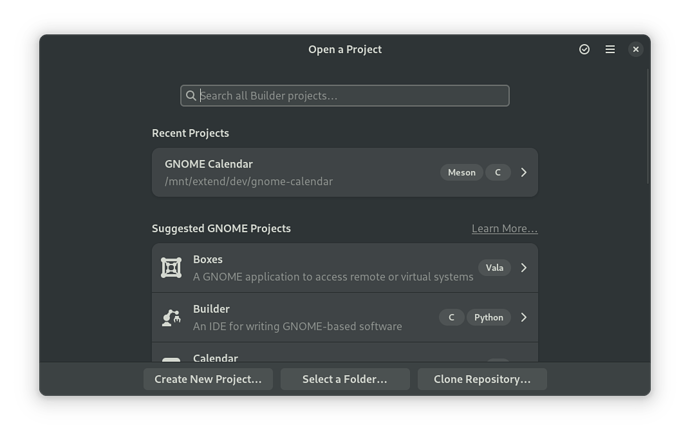Screen dimensions: 690x439
Task: Click the Vala tag on Boxes
Action: 495,267
